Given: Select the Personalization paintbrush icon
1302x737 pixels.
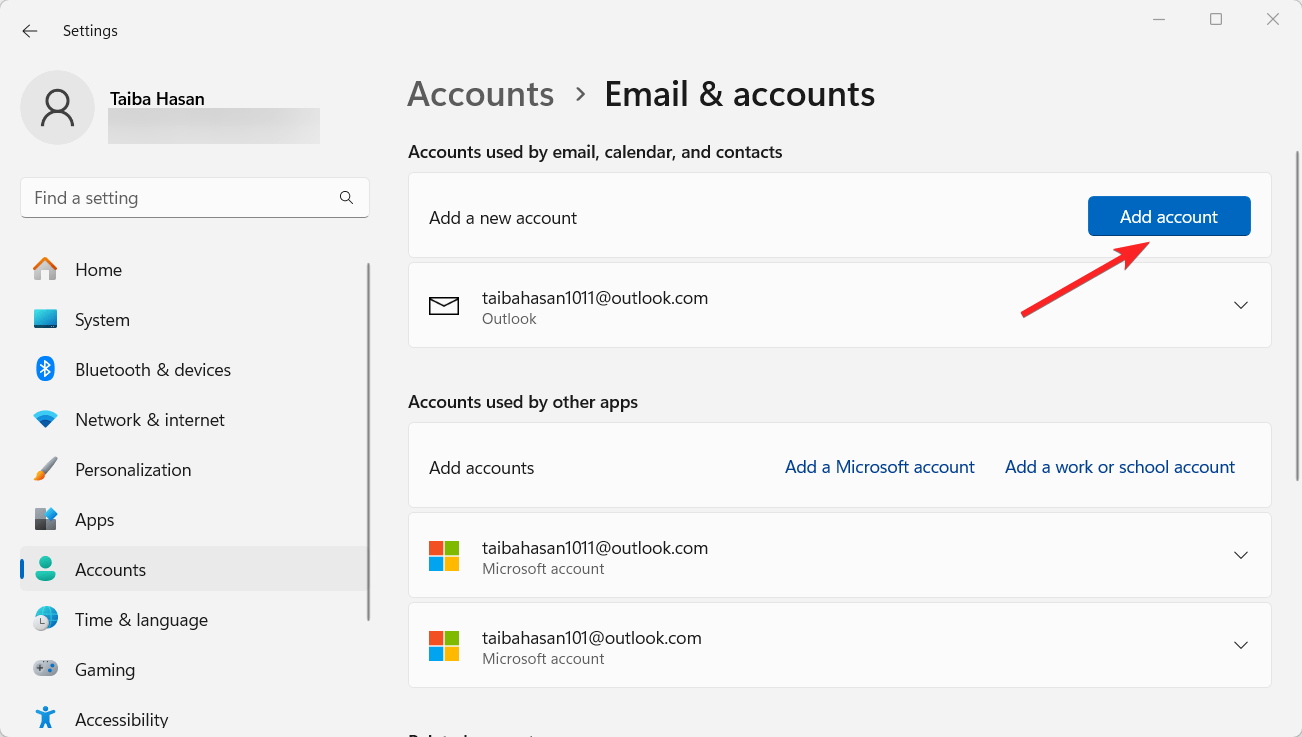Looking at the screenshot, I should coord(45,470).
